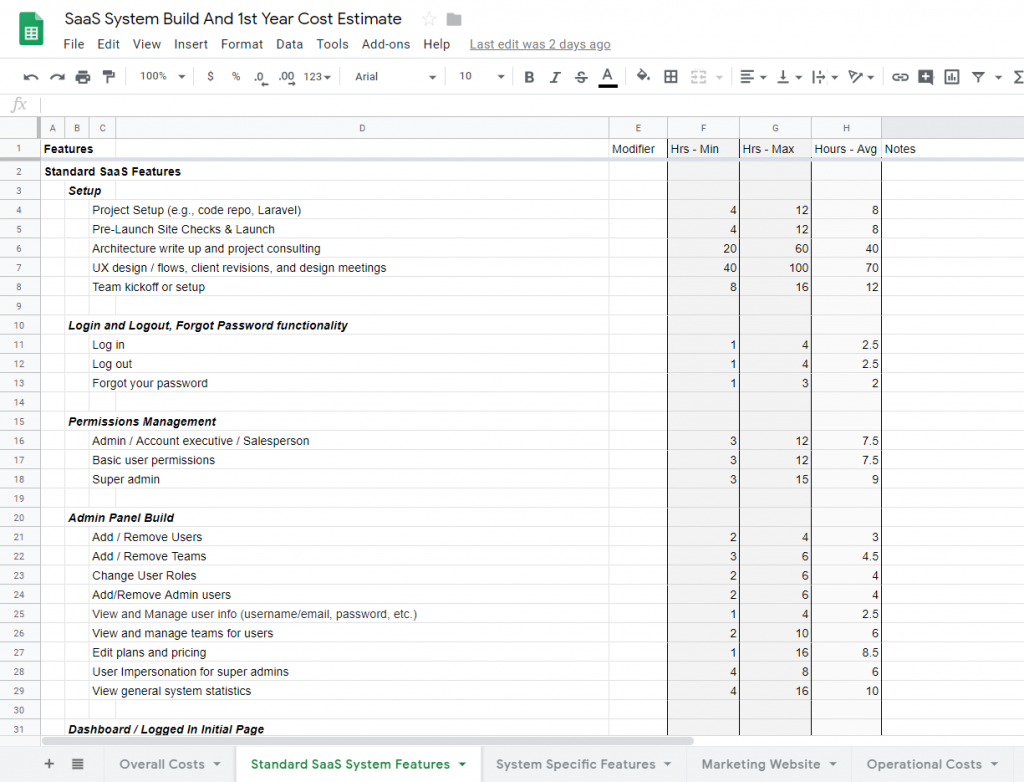
Task: Open the Help menu
Action: click(436, 44)
